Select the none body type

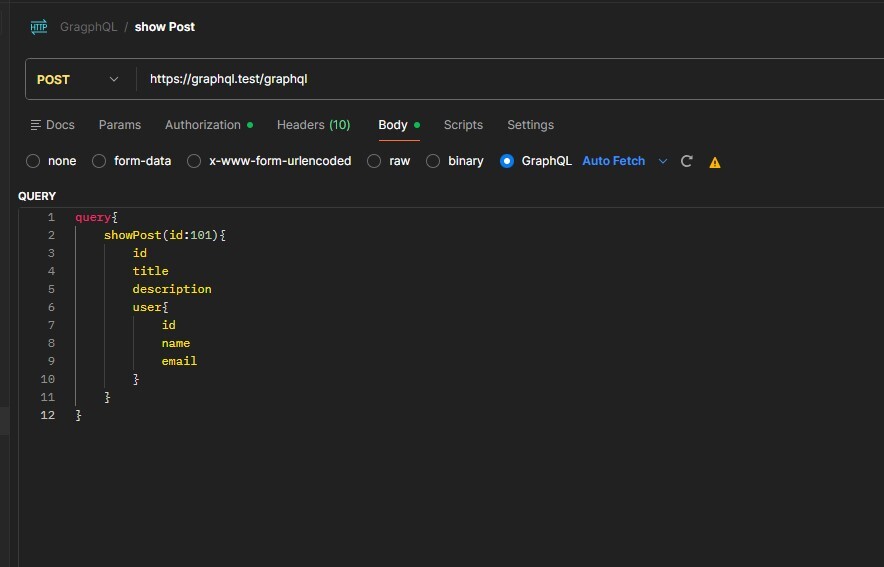(x=33, y=161)
